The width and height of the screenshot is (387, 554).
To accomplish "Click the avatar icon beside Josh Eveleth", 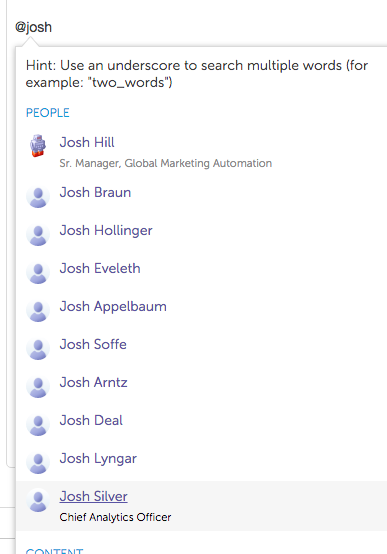I will point(38,272).
